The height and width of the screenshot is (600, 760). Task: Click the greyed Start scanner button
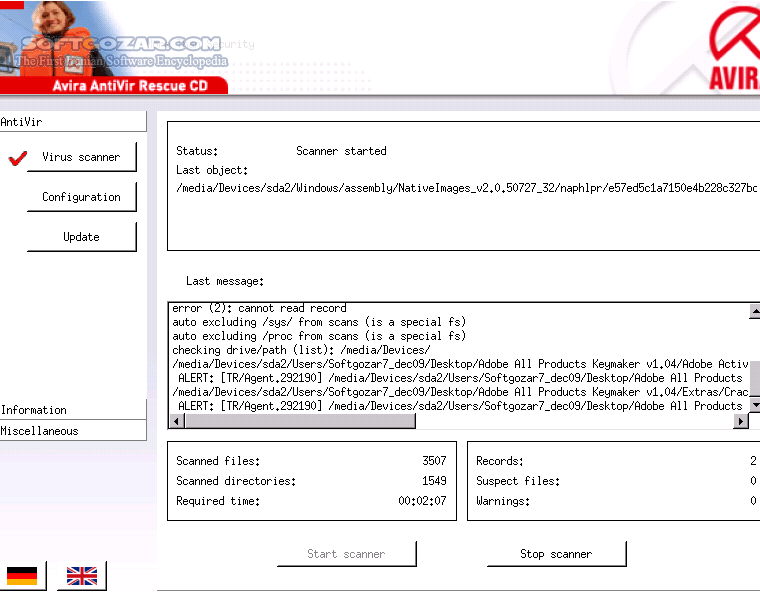[347, 554]
